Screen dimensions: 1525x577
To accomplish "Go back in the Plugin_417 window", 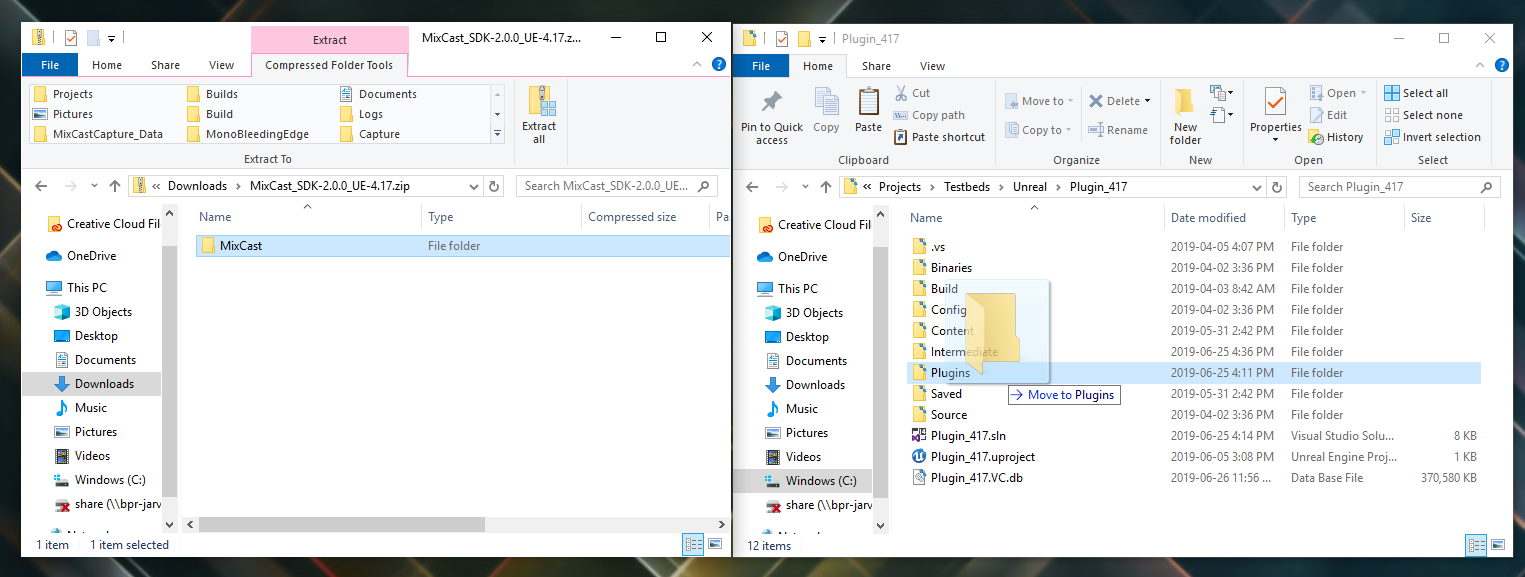I will click(753, 187).
